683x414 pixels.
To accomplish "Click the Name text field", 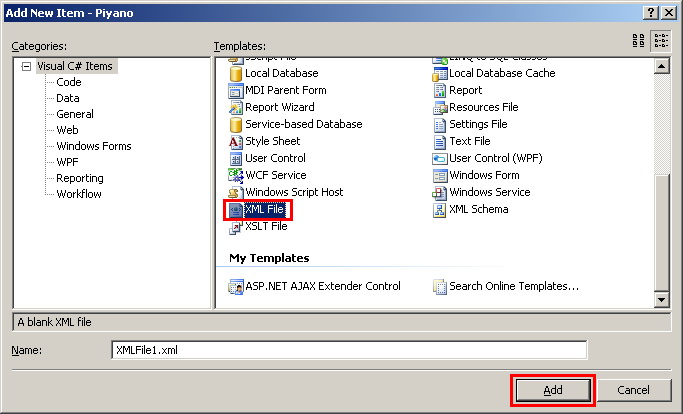I will [x=348, y=350].
